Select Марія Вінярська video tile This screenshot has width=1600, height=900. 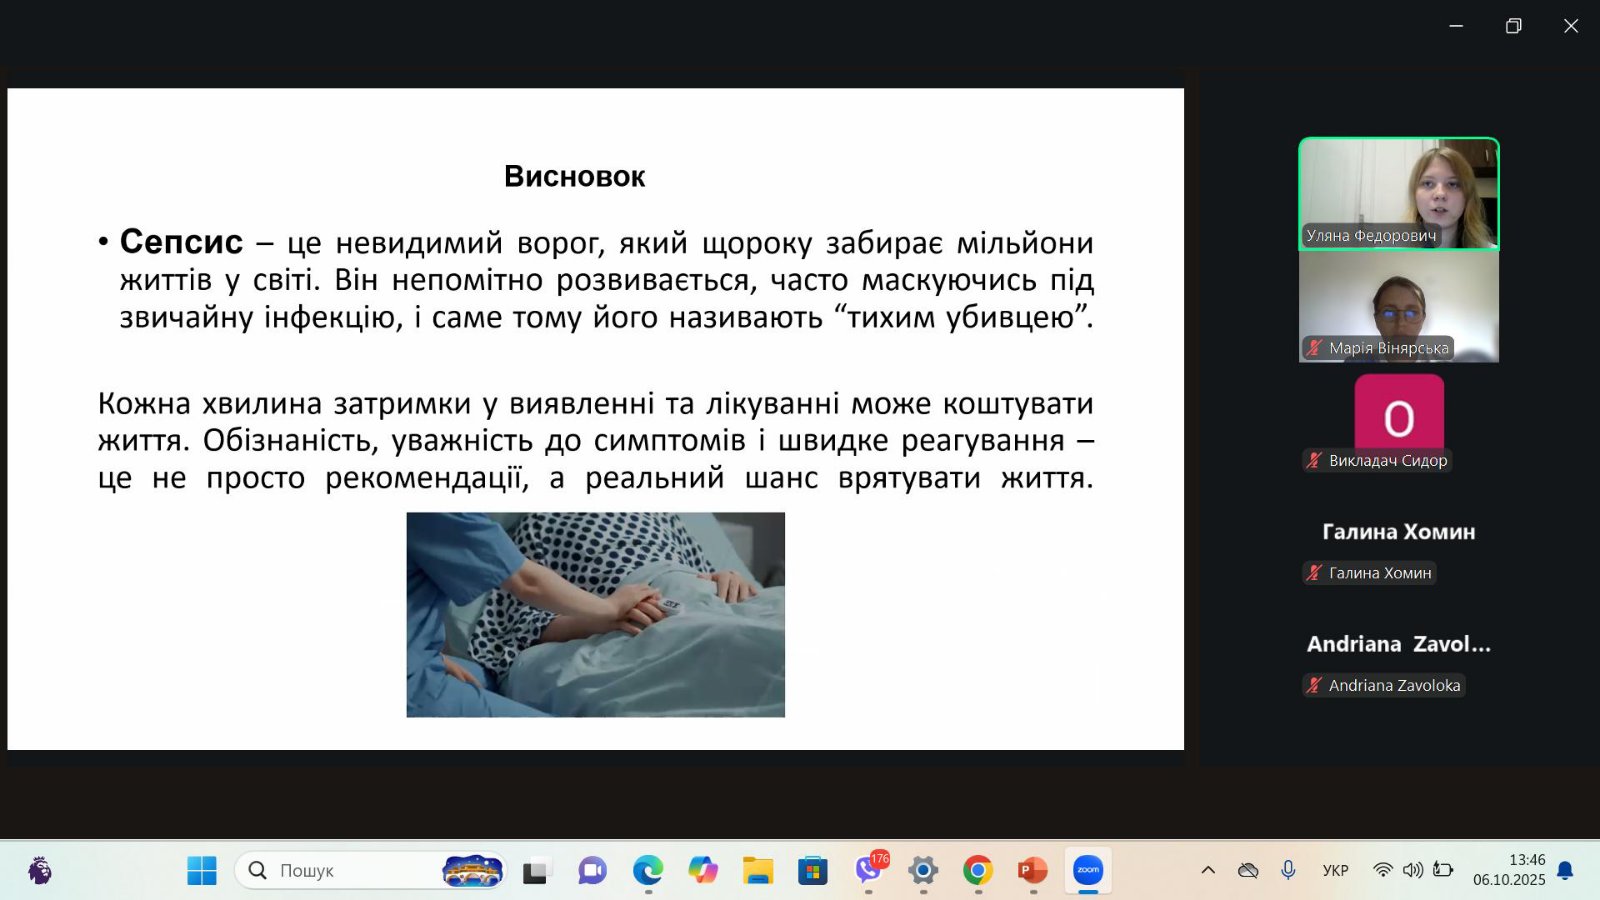pos(1398,306)
